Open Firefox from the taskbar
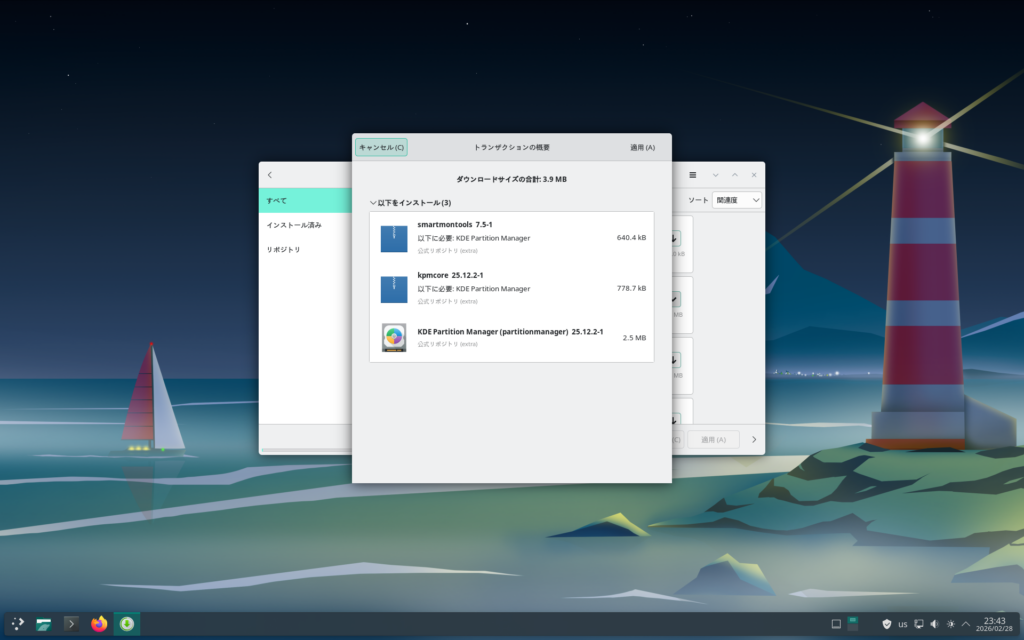 pyautogui.click(x=99, y=624)
